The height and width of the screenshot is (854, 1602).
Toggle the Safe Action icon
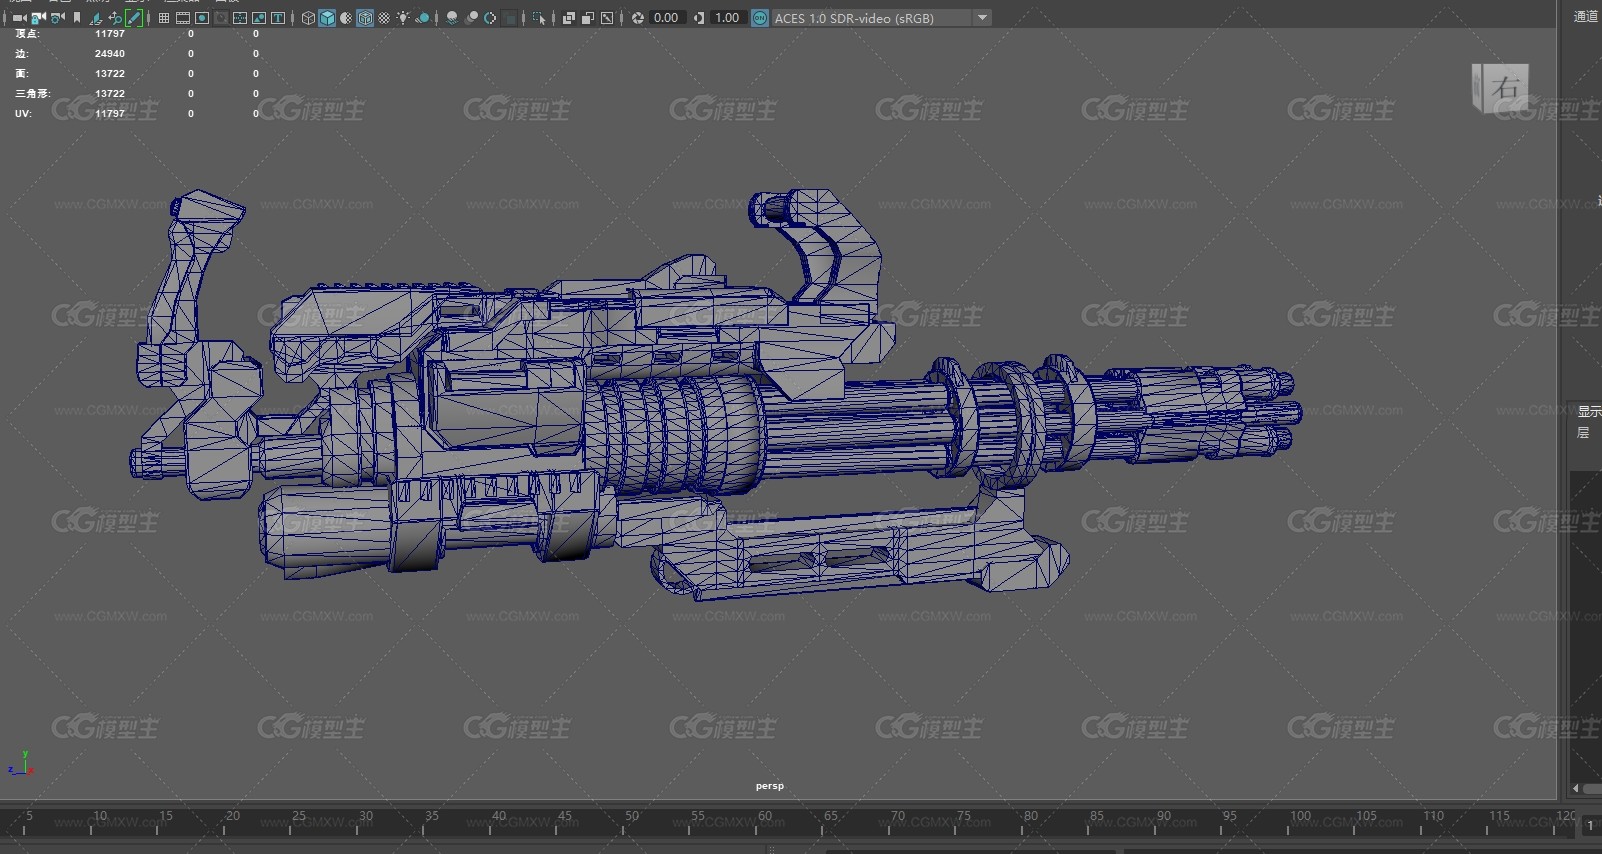pyautogui.click(x=259, y=18)
